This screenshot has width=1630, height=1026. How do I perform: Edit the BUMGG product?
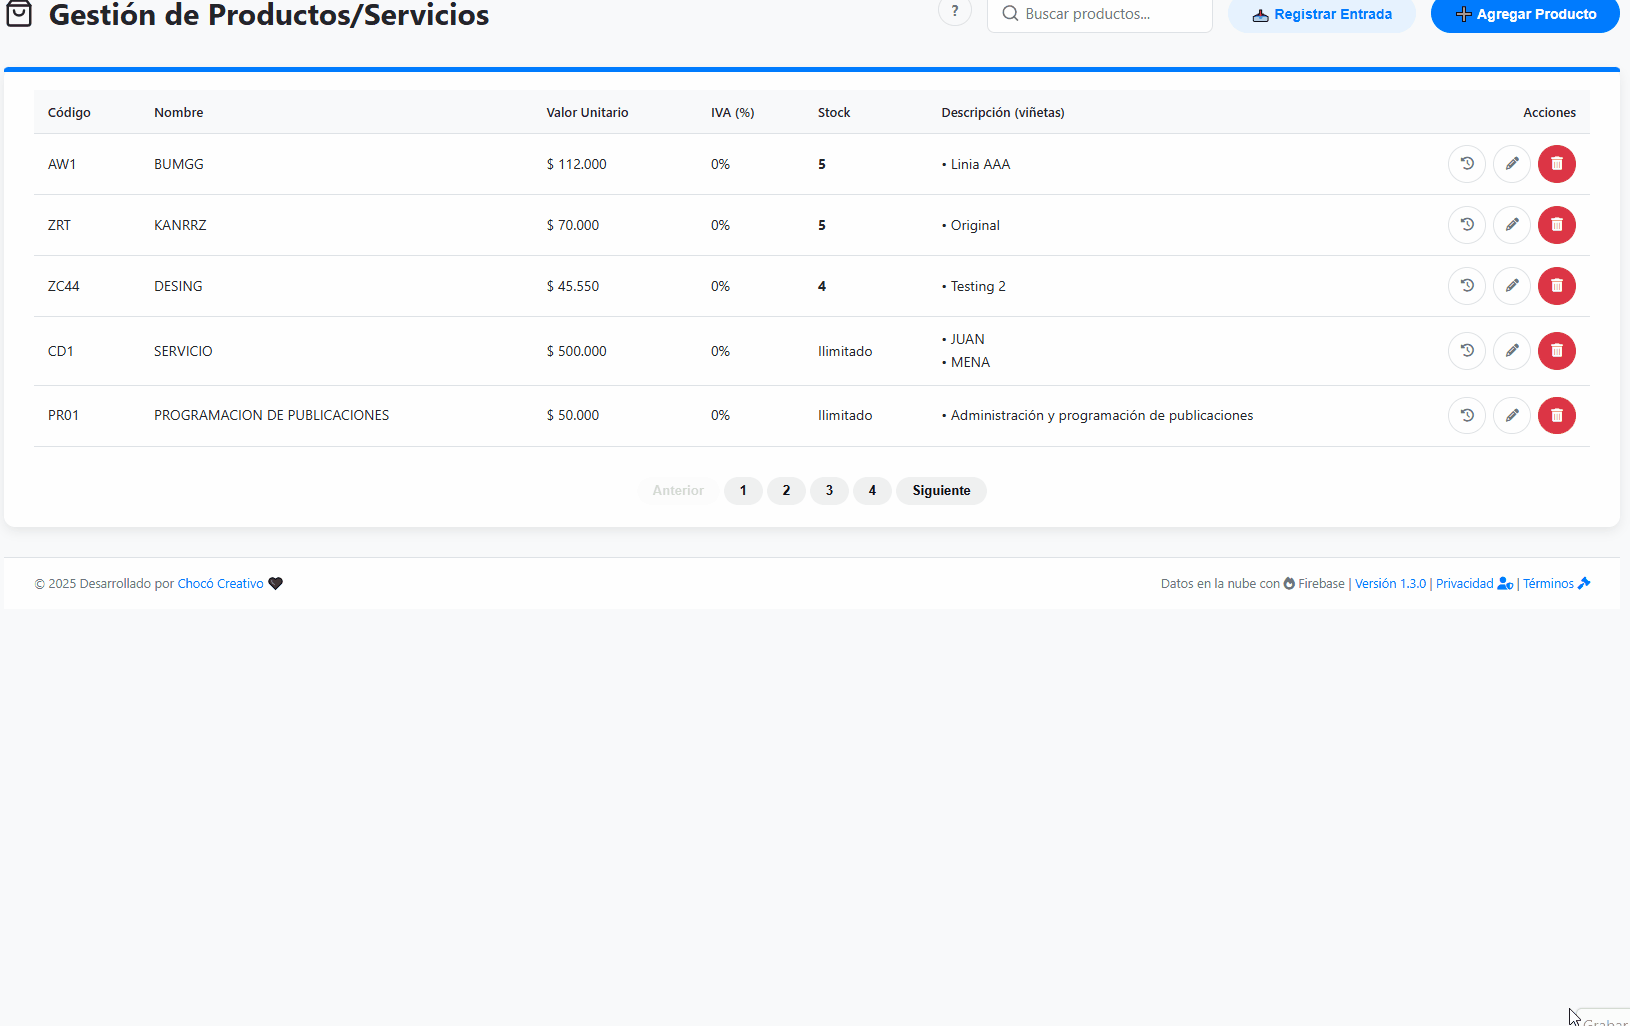click(x=1511, y=164)
